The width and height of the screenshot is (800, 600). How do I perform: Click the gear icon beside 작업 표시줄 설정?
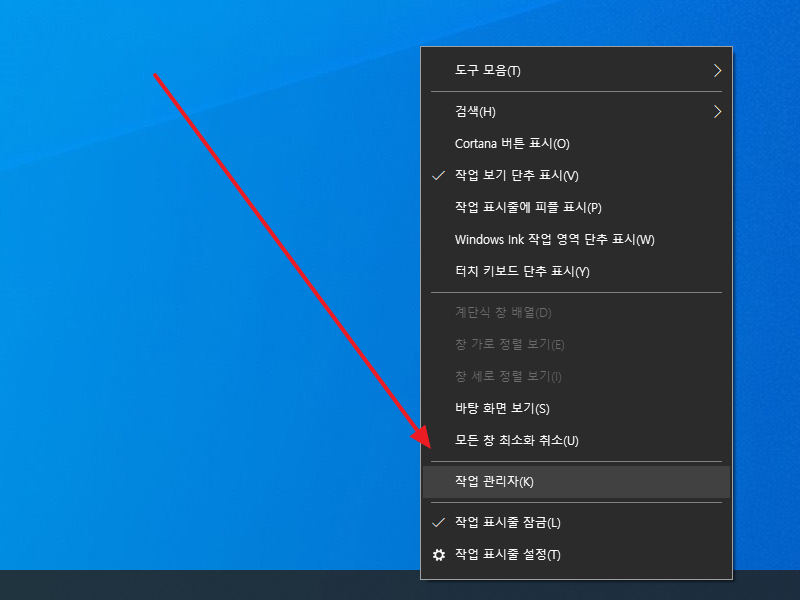[x=439, y=555]
